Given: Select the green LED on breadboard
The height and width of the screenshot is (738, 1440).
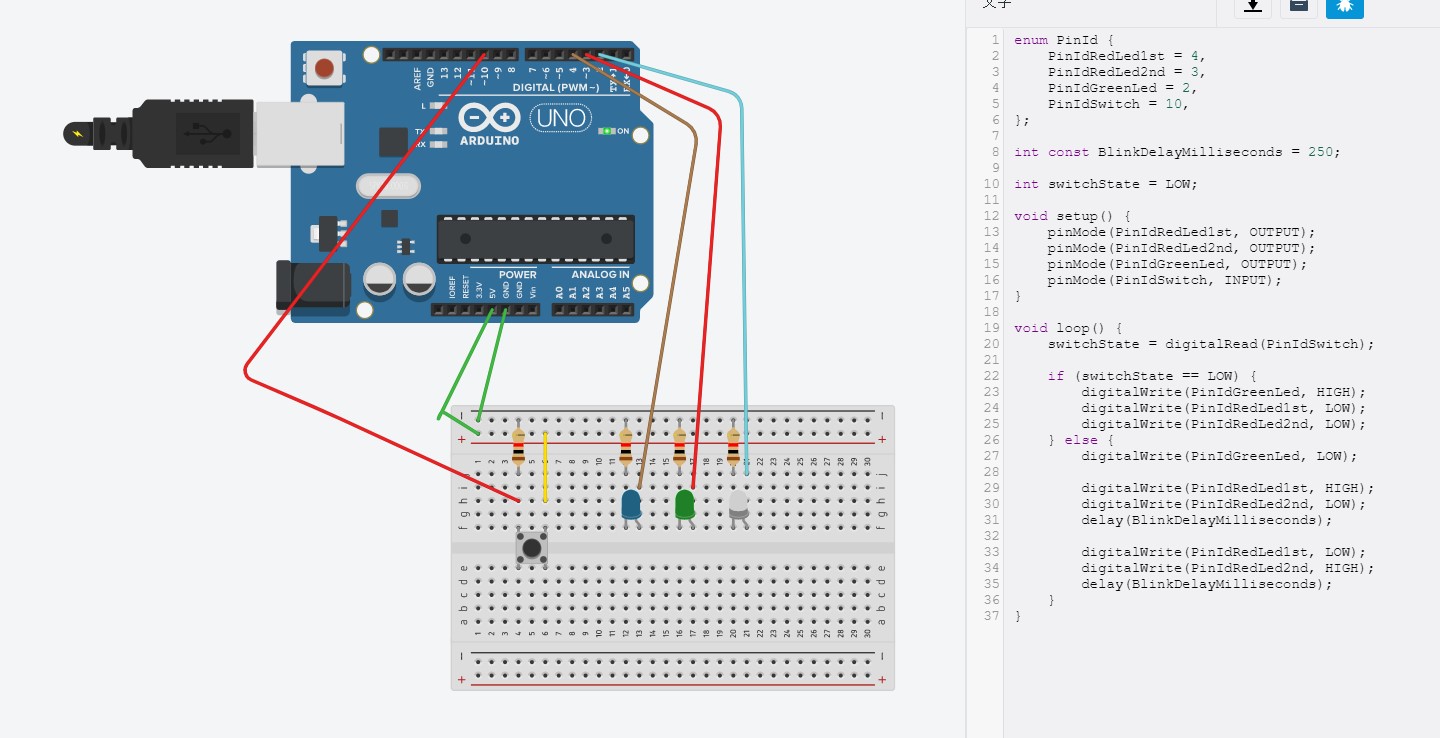Looking at the screenshot, I should click(685, 504).
